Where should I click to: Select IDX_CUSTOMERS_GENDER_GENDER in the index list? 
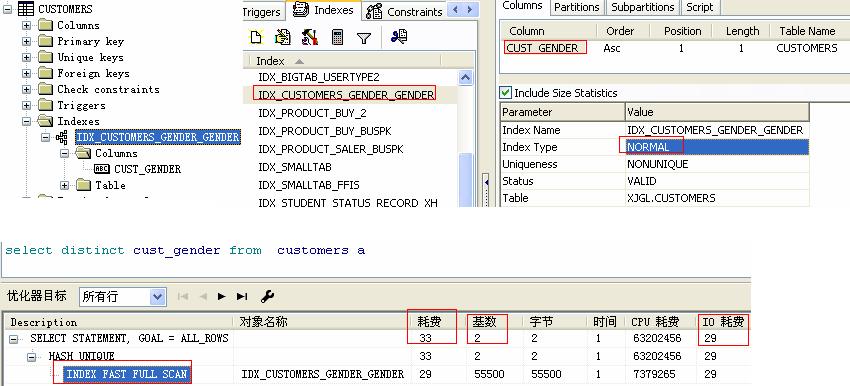(x=346, y=95)
